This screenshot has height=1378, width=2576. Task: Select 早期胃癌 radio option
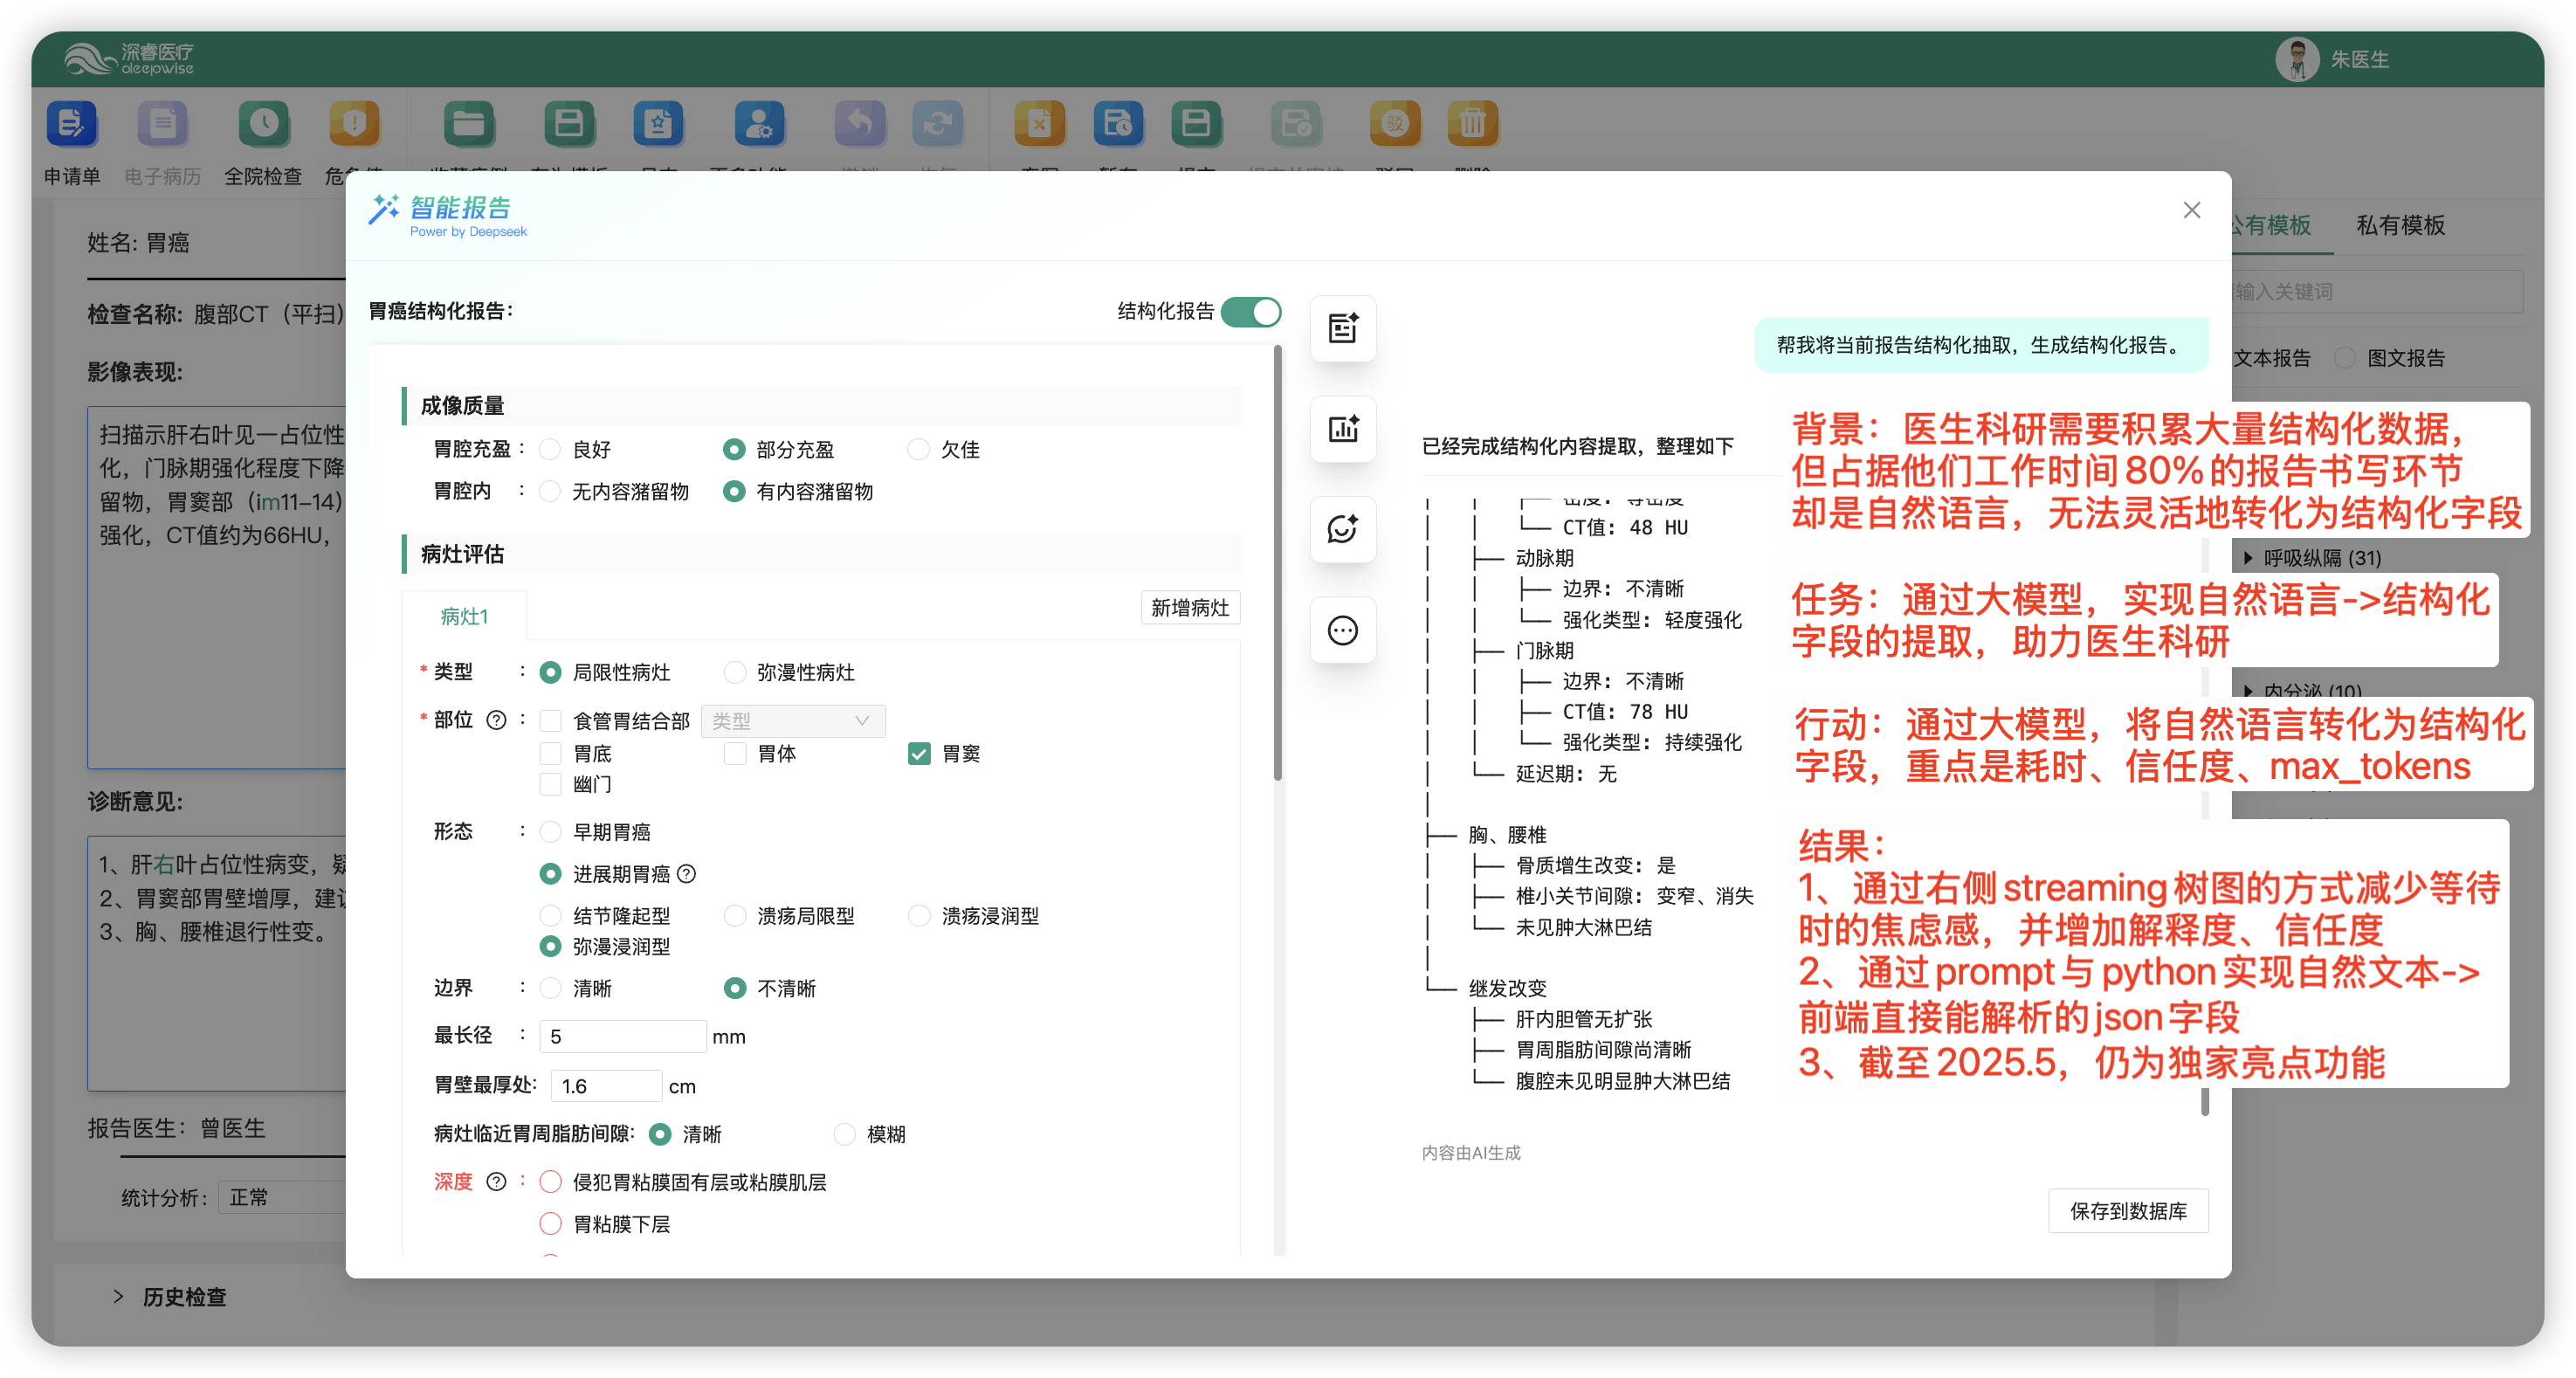click(x=550, y=832)
